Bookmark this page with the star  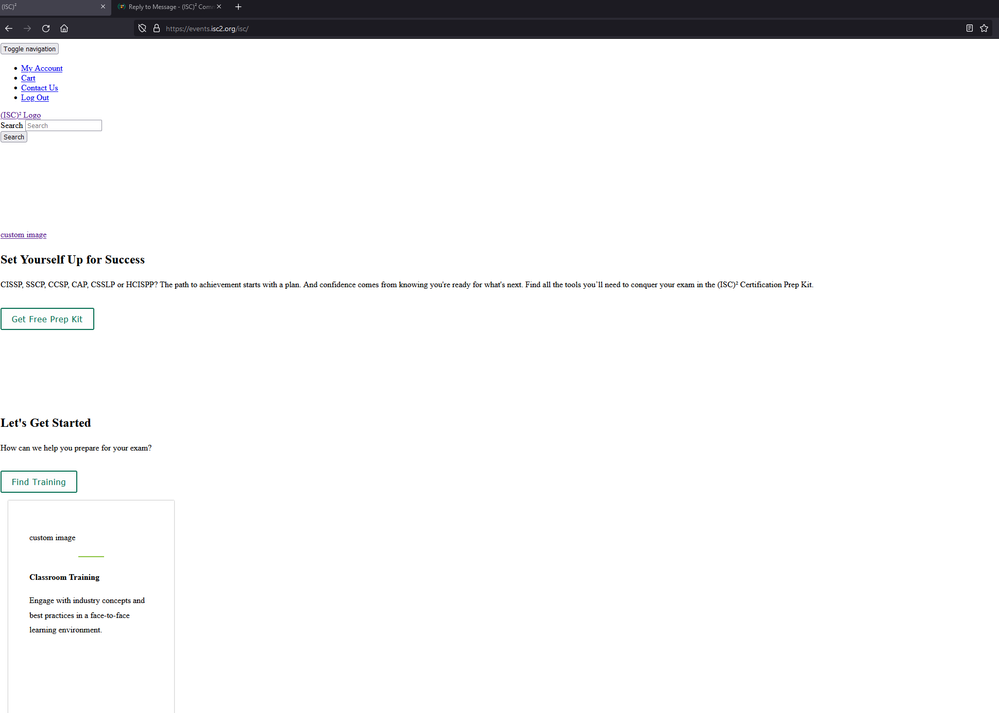tap(984, 28)
